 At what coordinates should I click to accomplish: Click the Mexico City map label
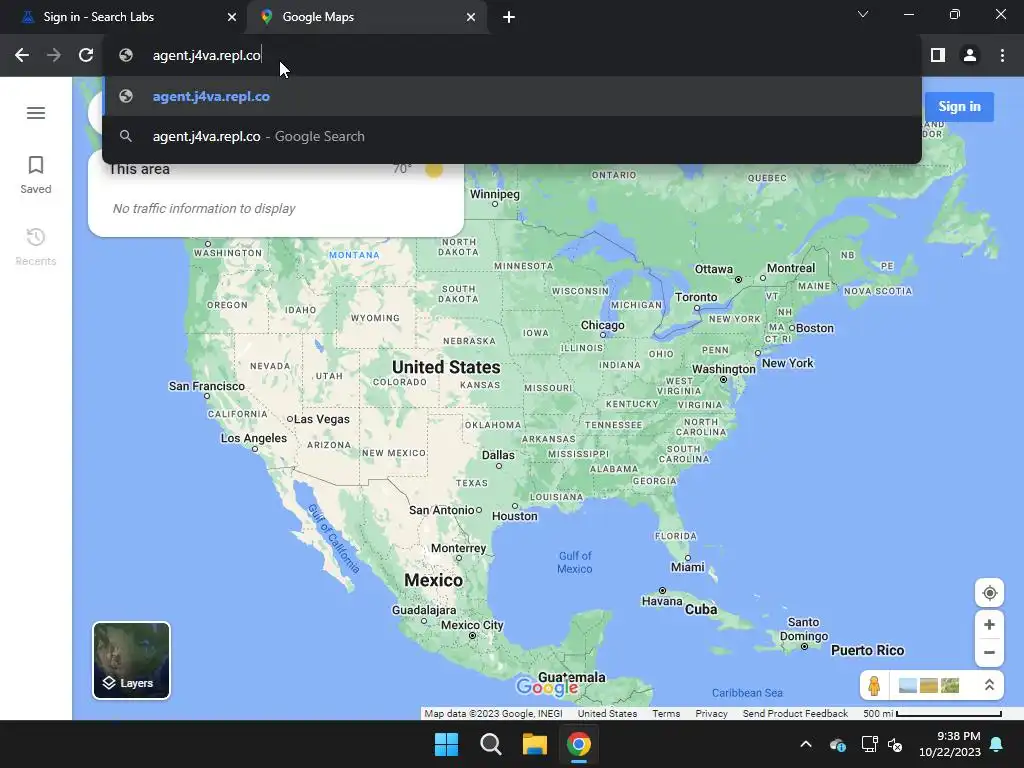click(x=472, y=625)
